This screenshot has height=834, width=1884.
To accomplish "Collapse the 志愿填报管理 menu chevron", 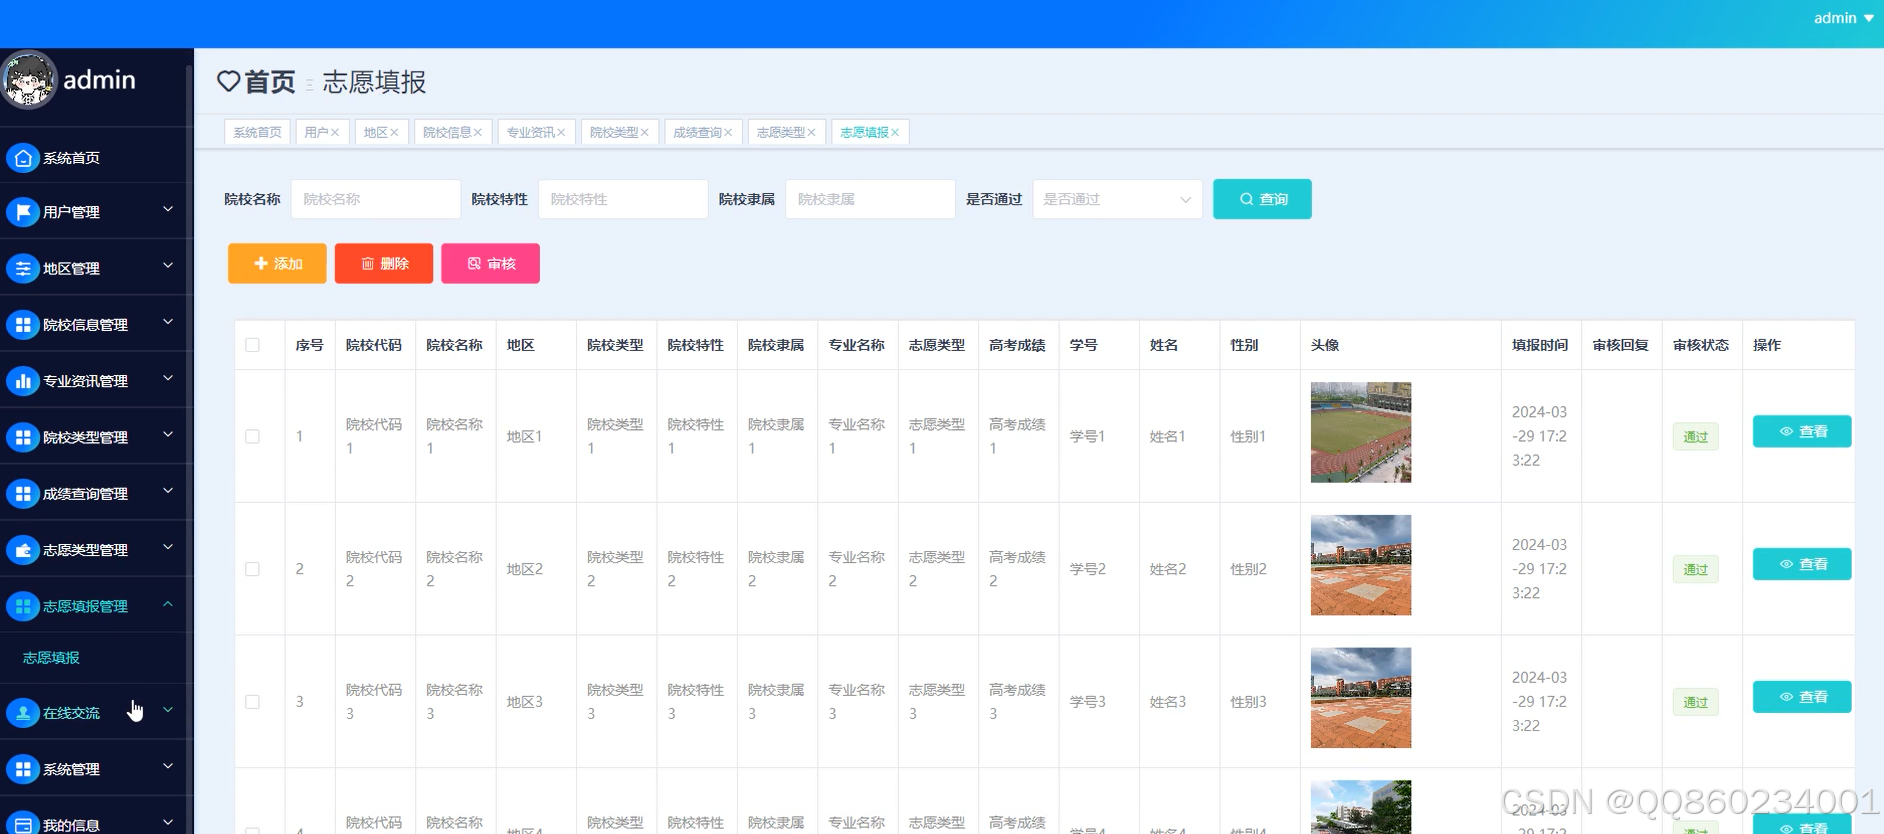I will click(168, 604).
